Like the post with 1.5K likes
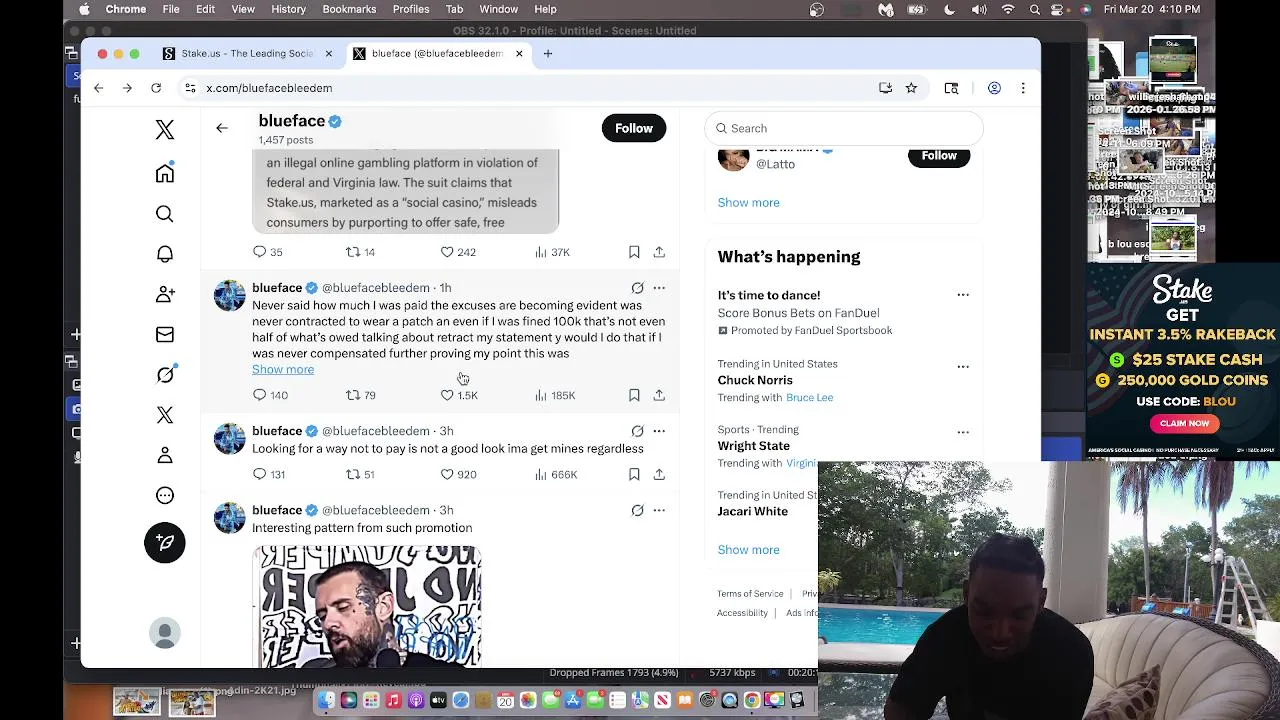The image size is (1280, 720). point(447,395)
